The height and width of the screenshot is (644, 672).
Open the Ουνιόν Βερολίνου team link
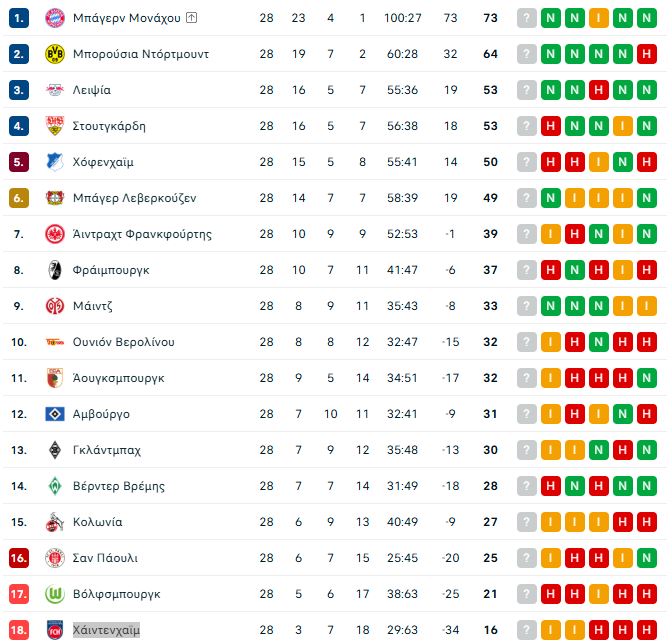point(124,342)
